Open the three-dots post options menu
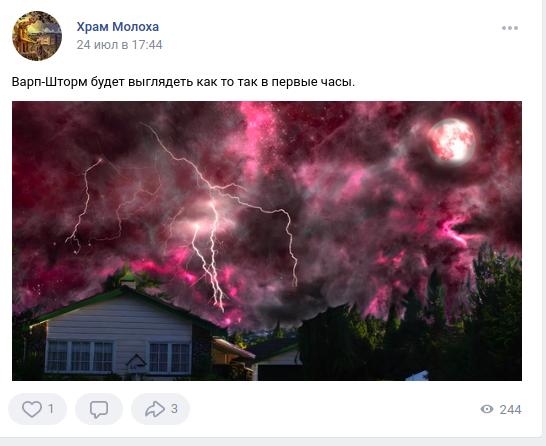Image resolution: width=546 pixels, height=446 pixels. coord(510,28)
